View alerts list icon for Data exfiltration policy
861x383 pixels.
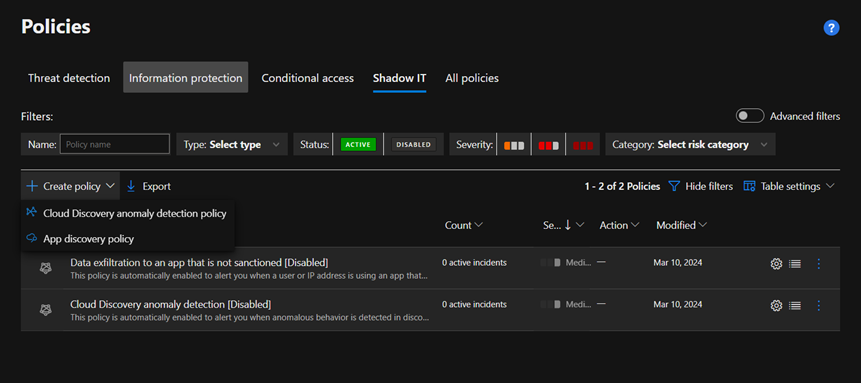tap(794, 264)
